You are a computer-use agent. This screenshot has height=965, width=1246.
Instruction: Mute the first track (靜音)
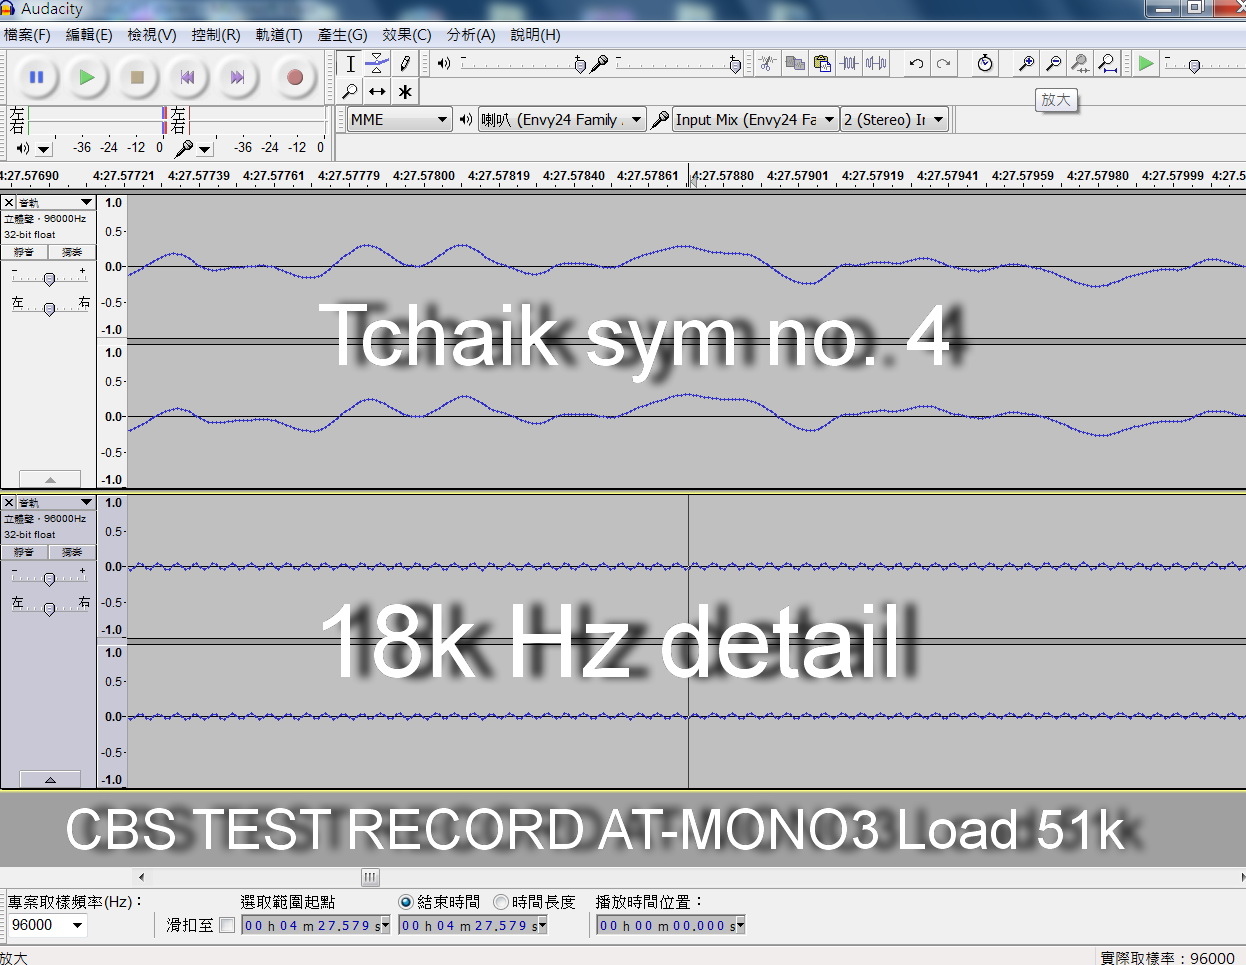pyautogui.click(x=24, y=252)
